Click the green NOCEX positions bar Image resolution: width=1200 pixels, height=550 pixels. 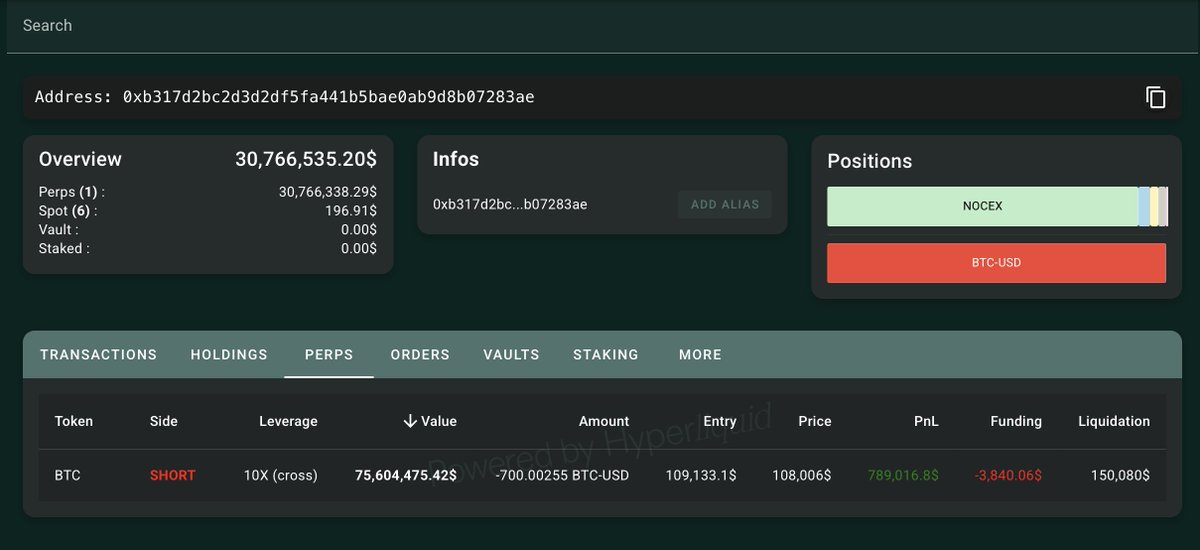982,206
